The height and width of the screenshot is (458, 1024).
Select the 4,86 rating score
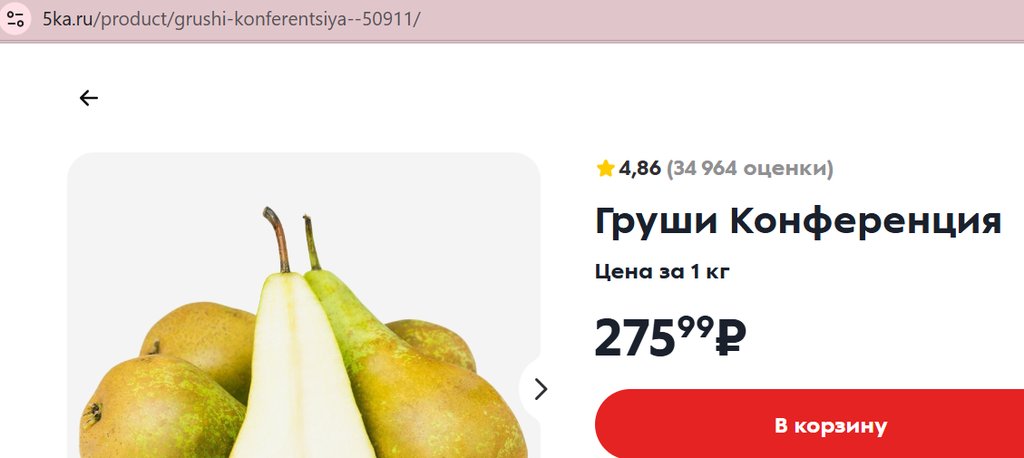point(640,169)
